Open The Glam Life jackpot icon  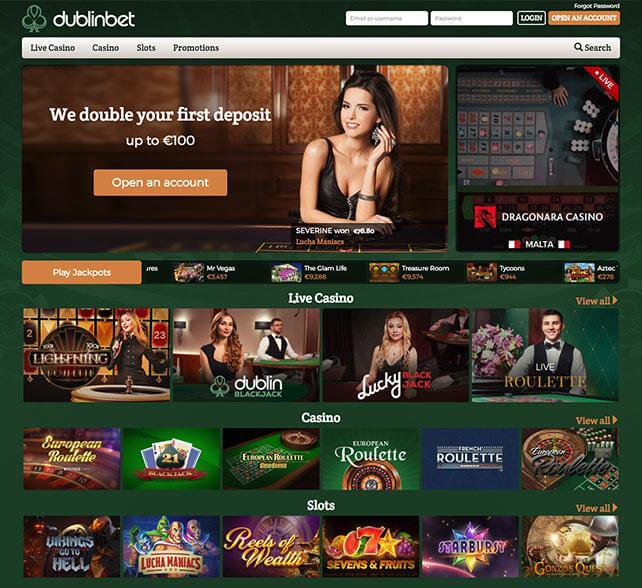(286, 272)
